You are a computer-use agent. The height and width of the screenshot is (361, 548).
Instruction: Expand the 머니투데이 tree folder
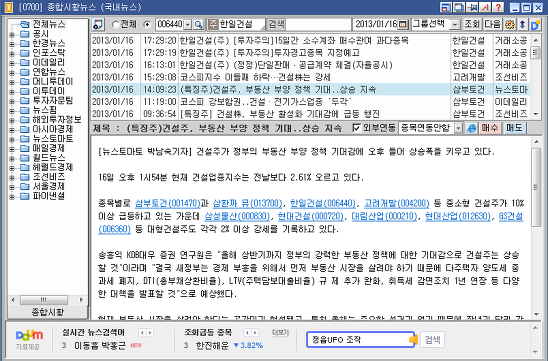(12, 82)
